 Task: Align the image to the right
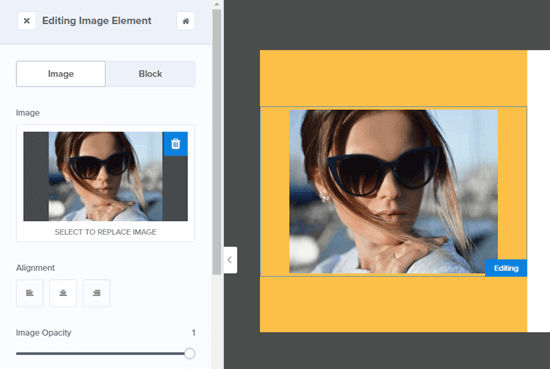[x=96, y=293]
